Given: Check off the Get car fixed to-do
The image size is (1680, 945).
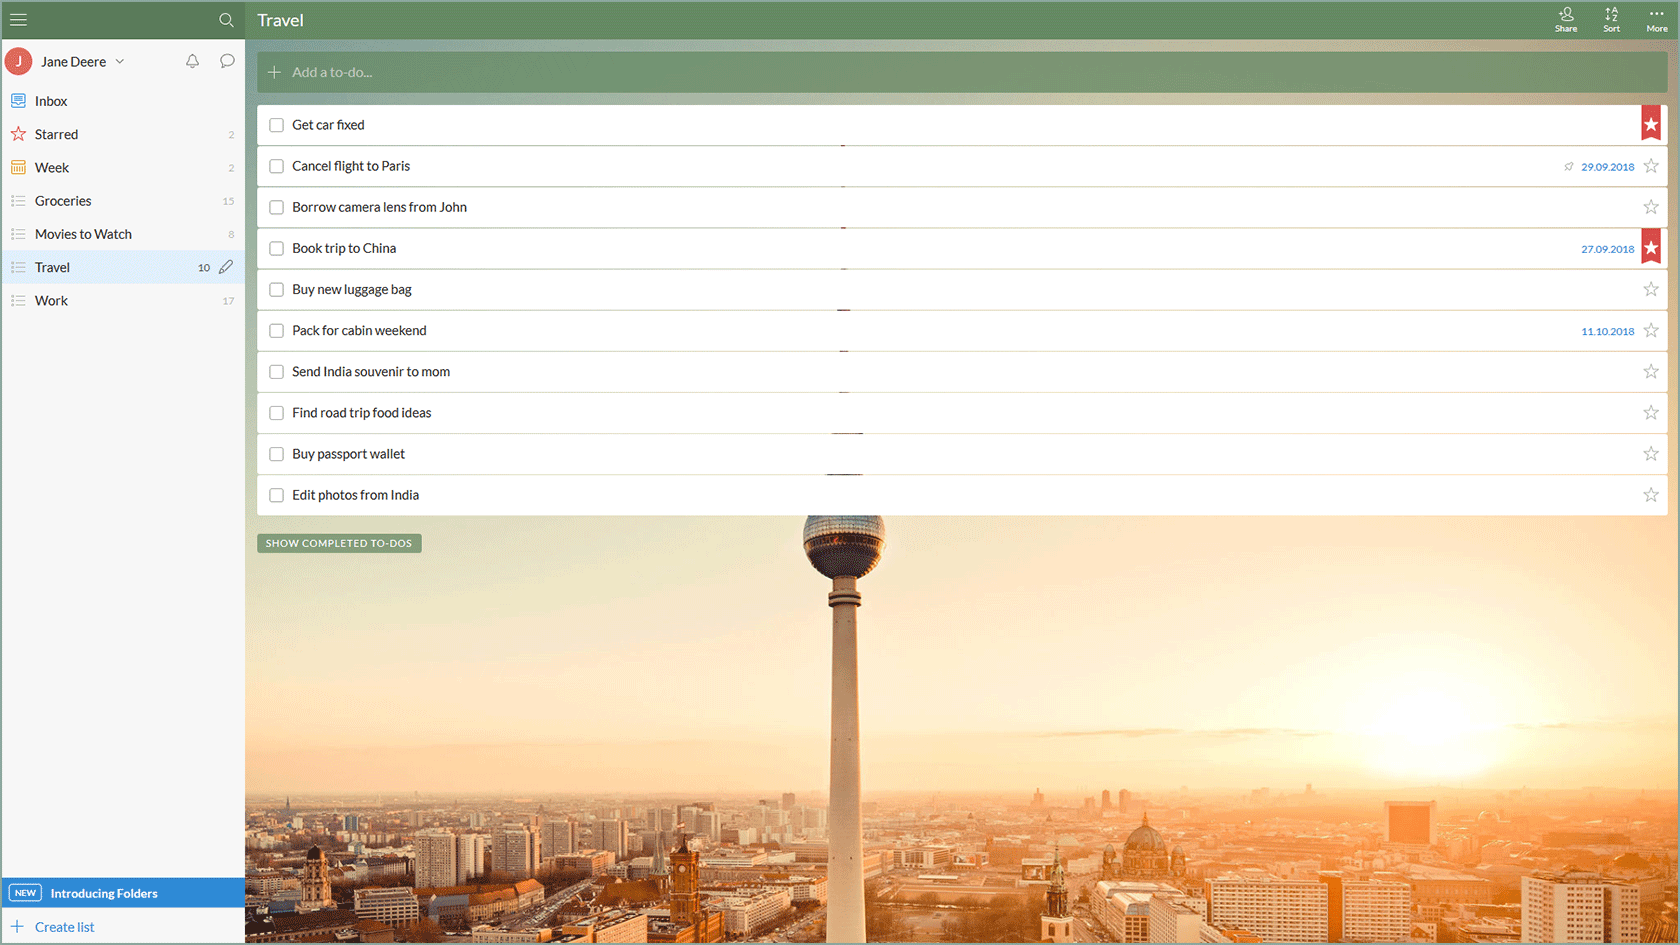Looking at the screenshot, I should pos(276,124).
